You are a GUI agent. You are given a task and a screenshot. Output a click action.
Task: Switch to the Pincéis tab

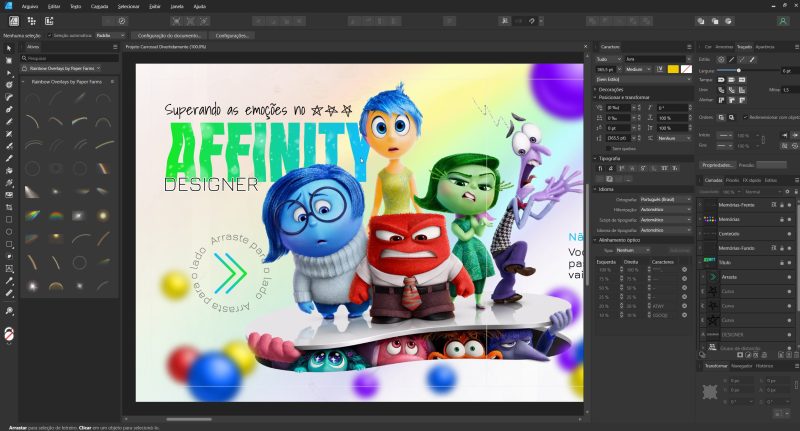point(732,180)
